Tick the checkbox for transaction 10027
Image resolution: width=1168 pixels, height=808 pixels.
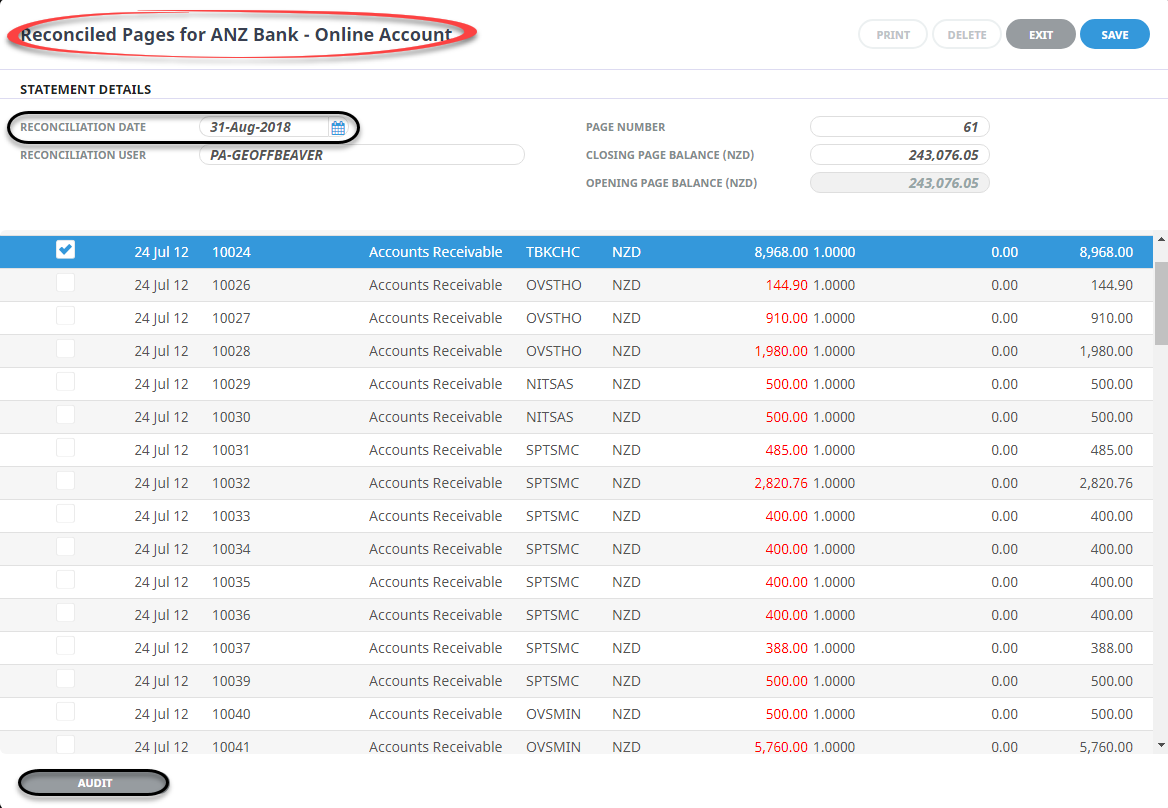coord(66,316)
